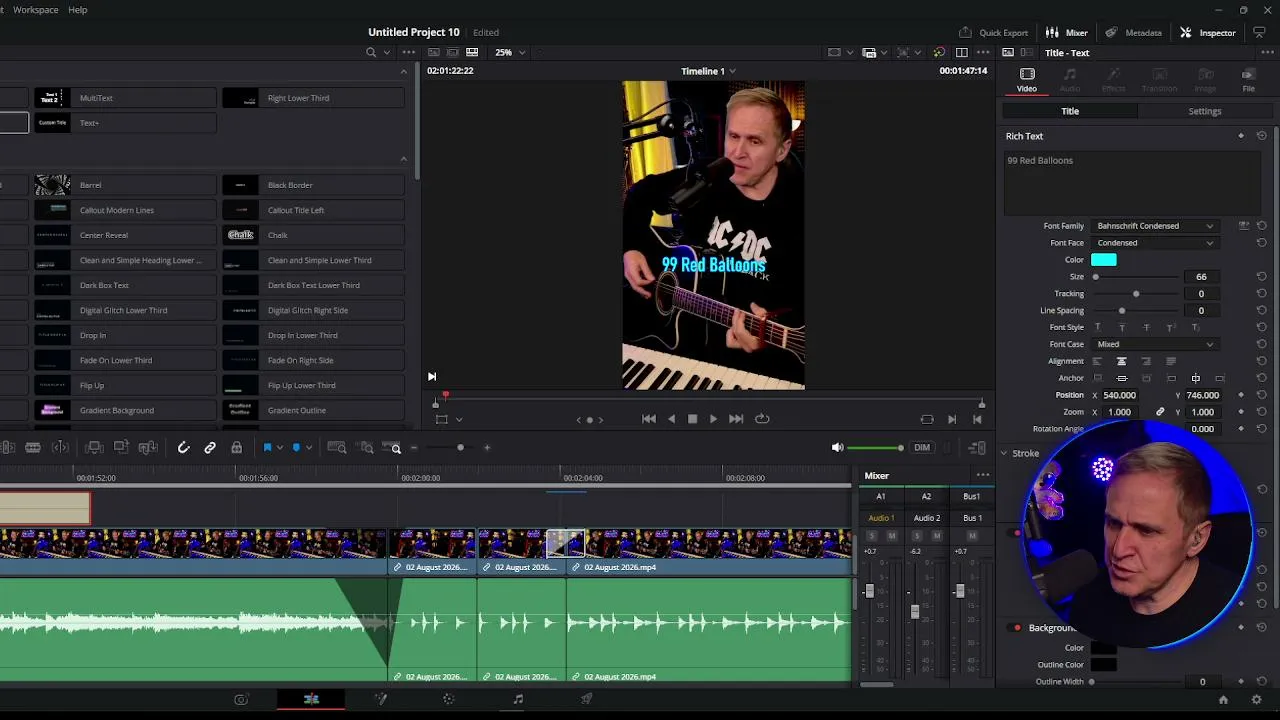Open the viewer zoom 25% dropdown
This screenshot has width=1280, height=720.
click(509, 52)
